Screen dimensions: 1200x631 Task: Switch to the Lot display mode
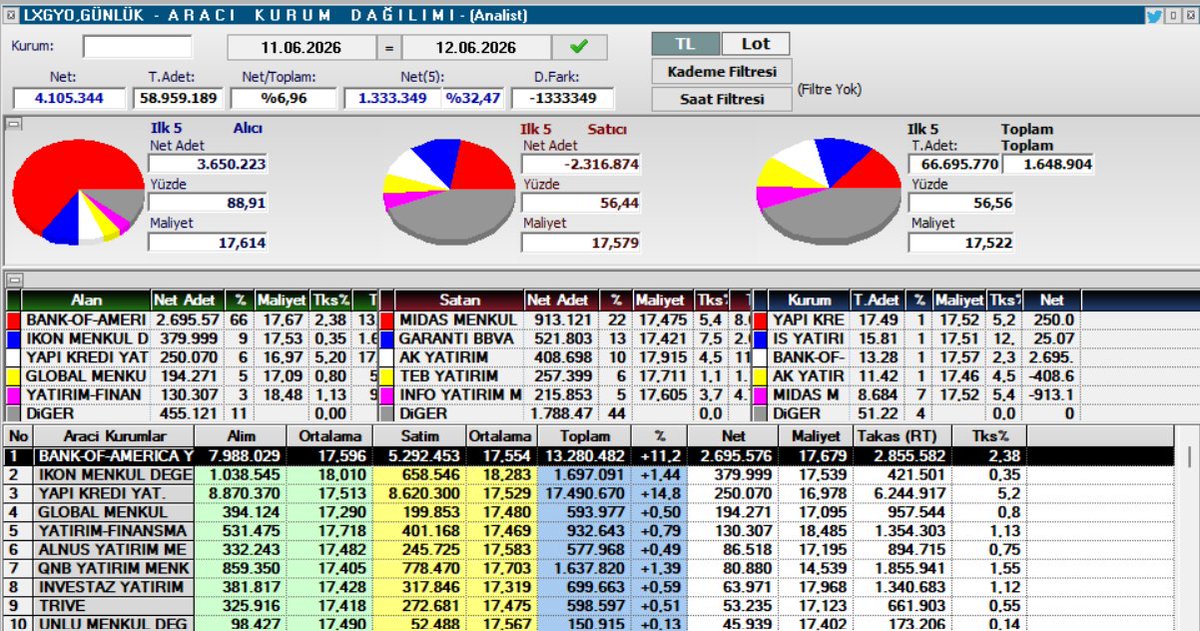pyautogui.click(x=756, y=44)
